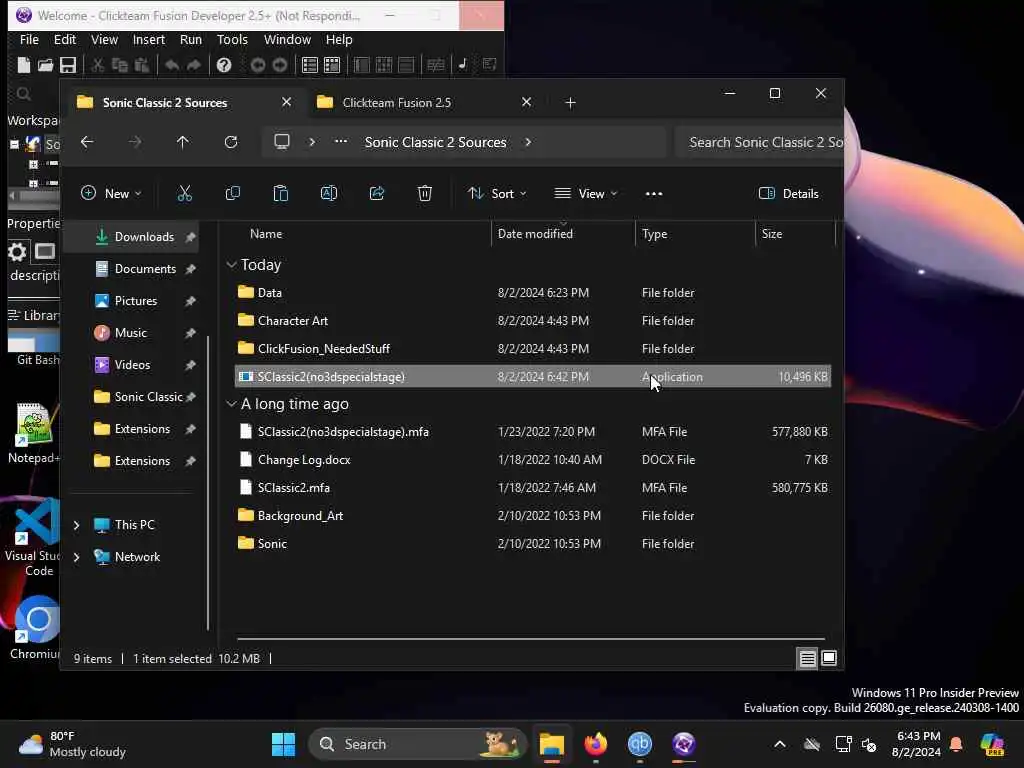
Task: Click the Share icon in File Explorer toolbar
Action: (377, 193)
